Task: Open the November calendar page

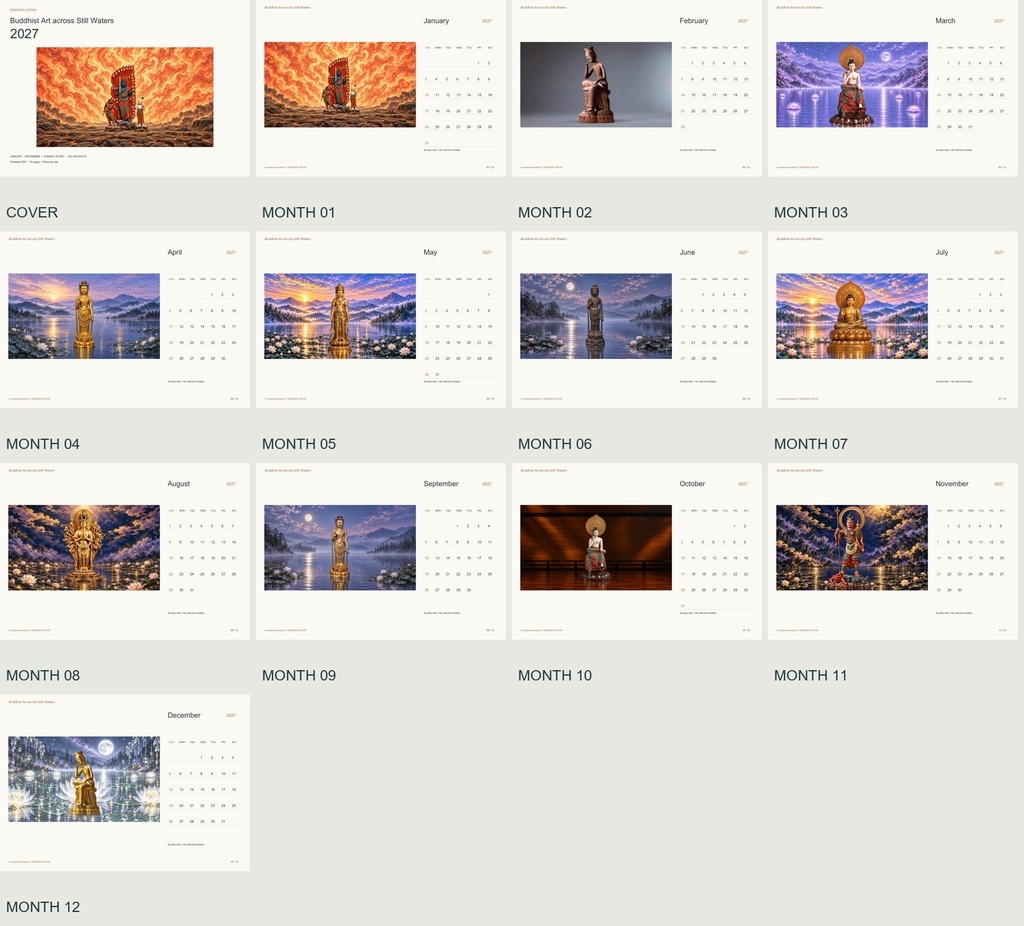Action: [x=893, y=551]
